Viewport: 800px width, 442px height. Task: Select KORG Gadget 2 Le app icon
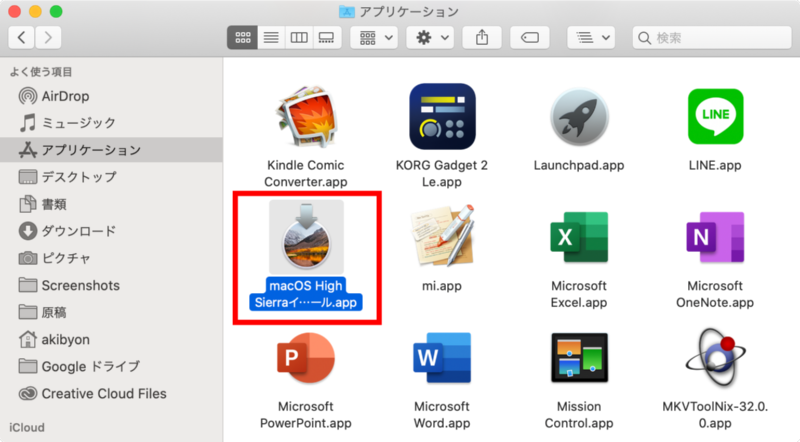pyautogui.click(x=440, y=116)
